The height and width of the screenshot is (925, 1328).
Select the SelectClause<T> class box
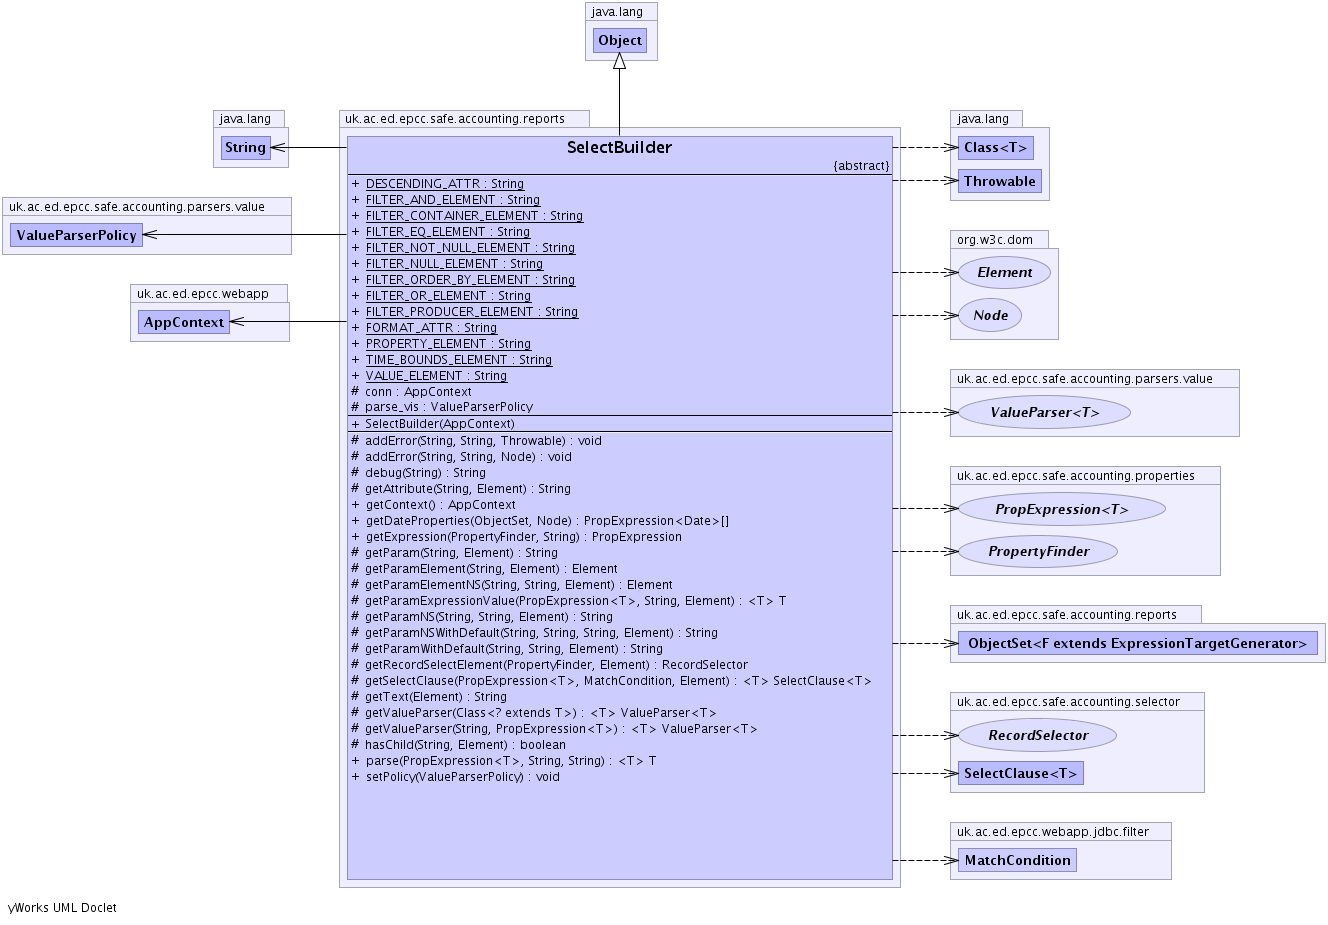pyautogui.click(x=1020, y=773)
